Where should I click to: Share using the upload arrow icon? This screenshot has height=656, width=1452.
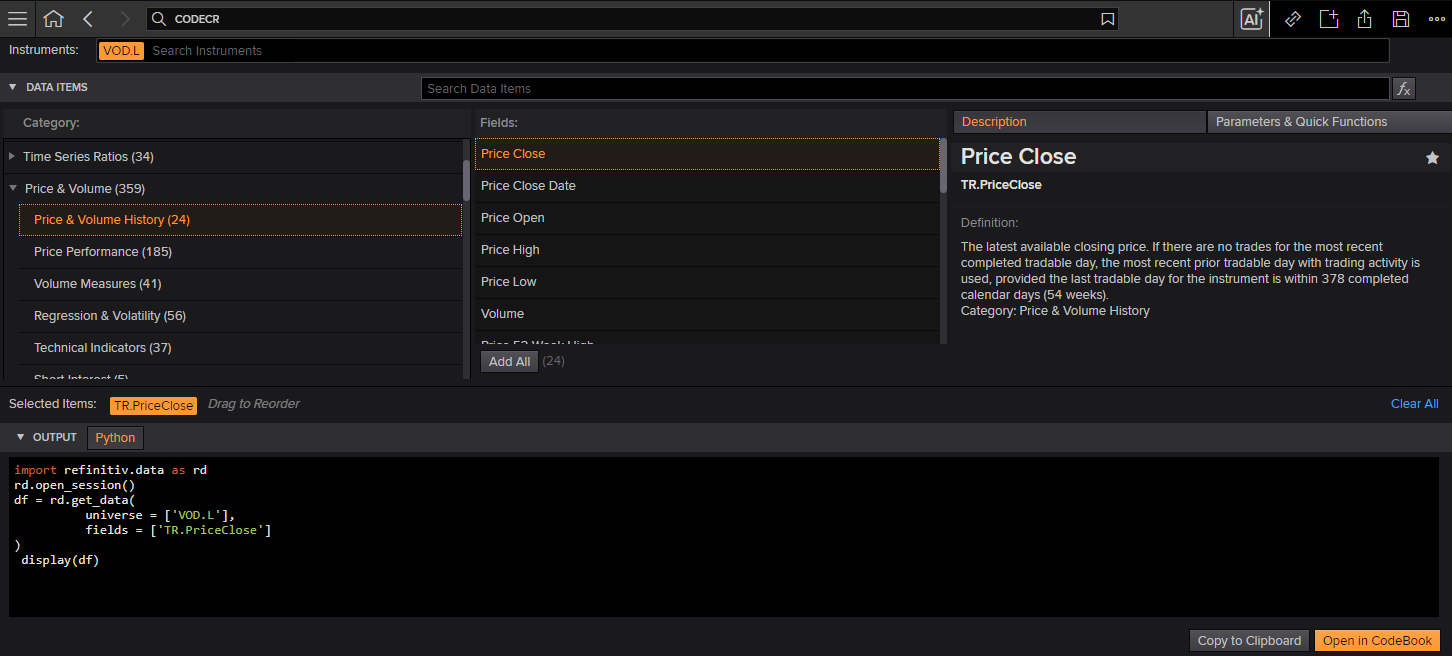coord(1364,19)
